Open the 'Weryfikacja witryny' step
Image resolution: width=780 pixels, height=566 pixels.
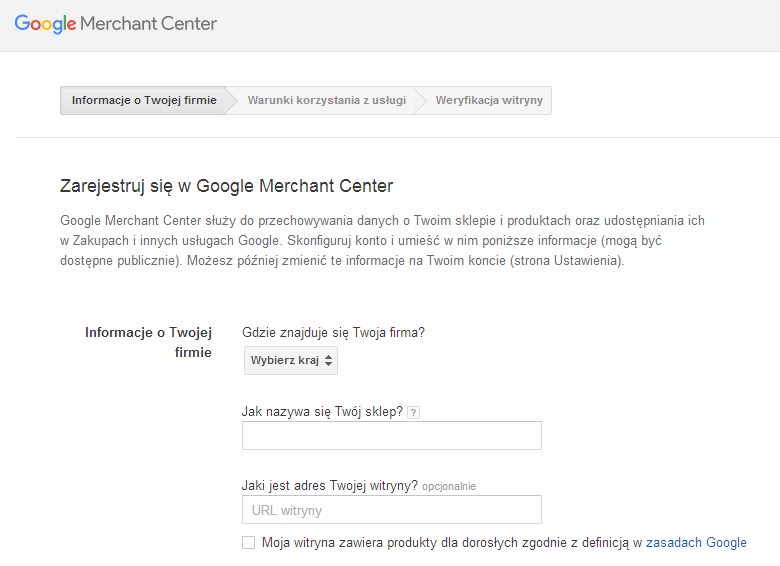pyautogui.click(x=489, y=101)
